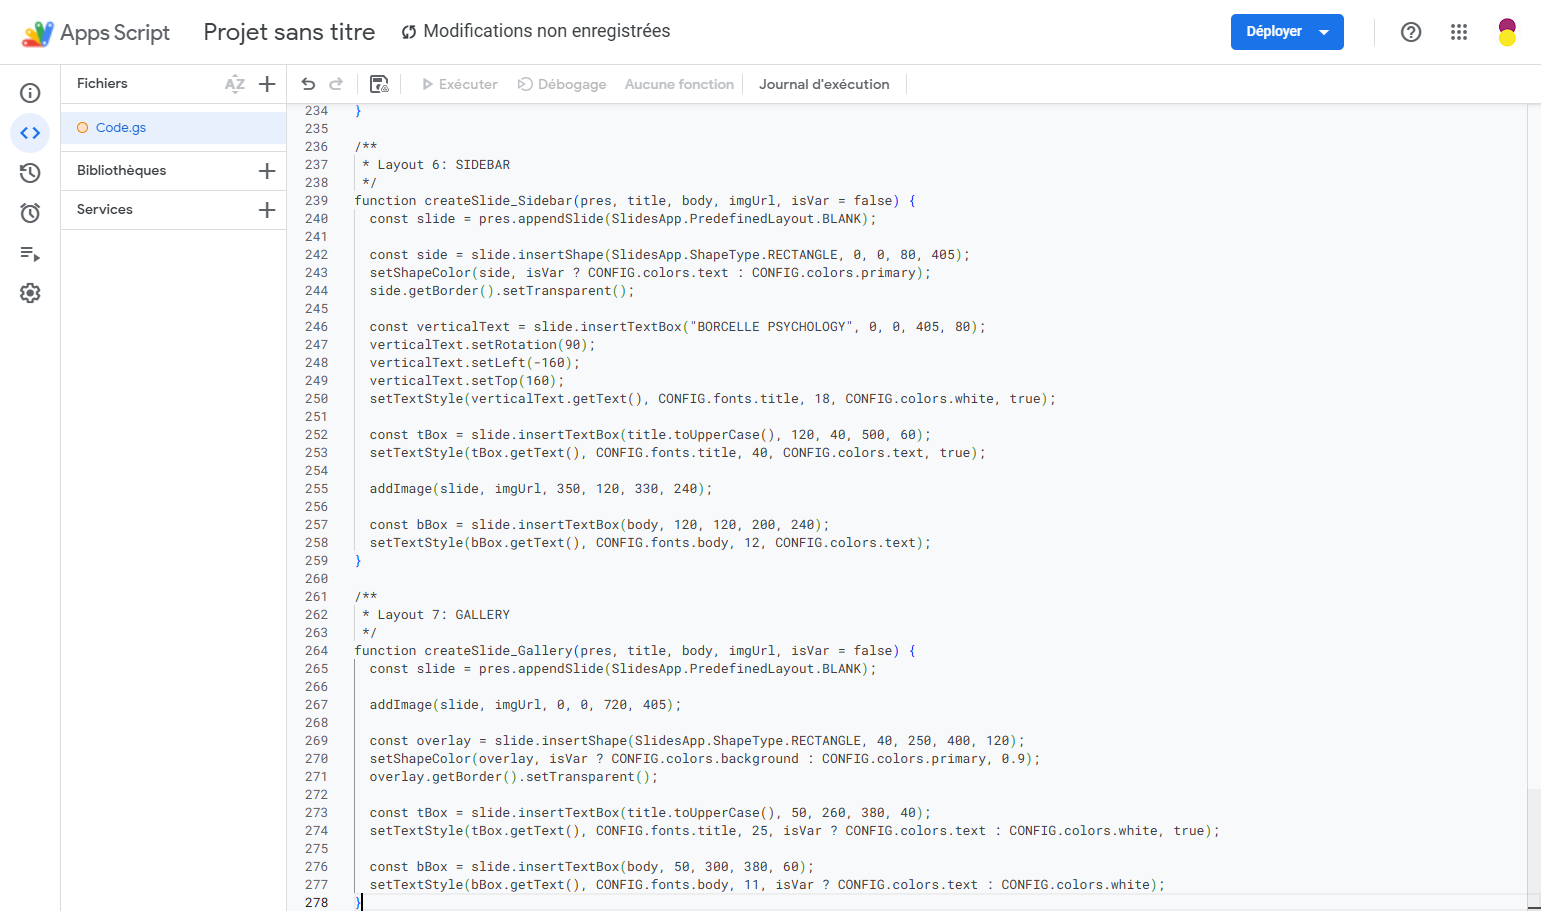Click the Modifications non enregistrées status
The height and width of the screenshot is (911, 1541).
536,32
